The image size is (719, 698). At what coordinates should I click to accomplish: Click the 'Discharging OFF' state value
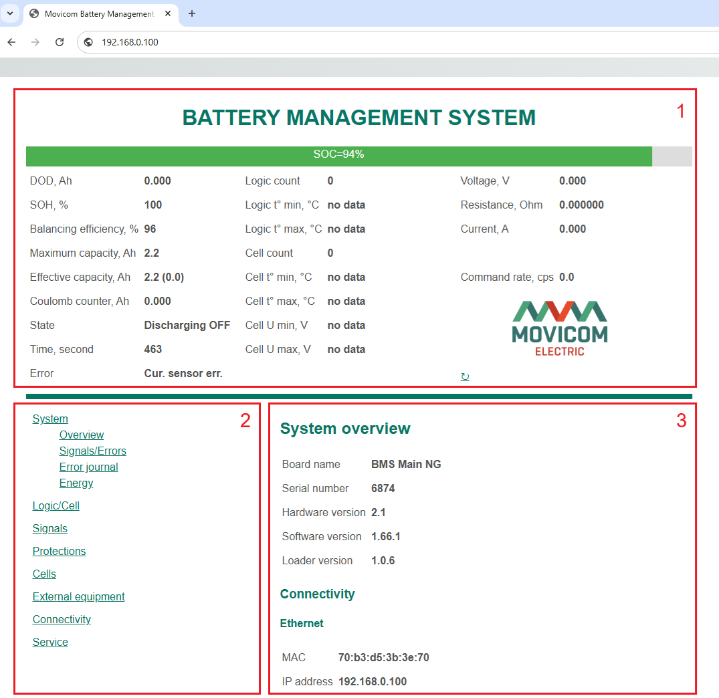pyautogui.click(x=187, y=325)
